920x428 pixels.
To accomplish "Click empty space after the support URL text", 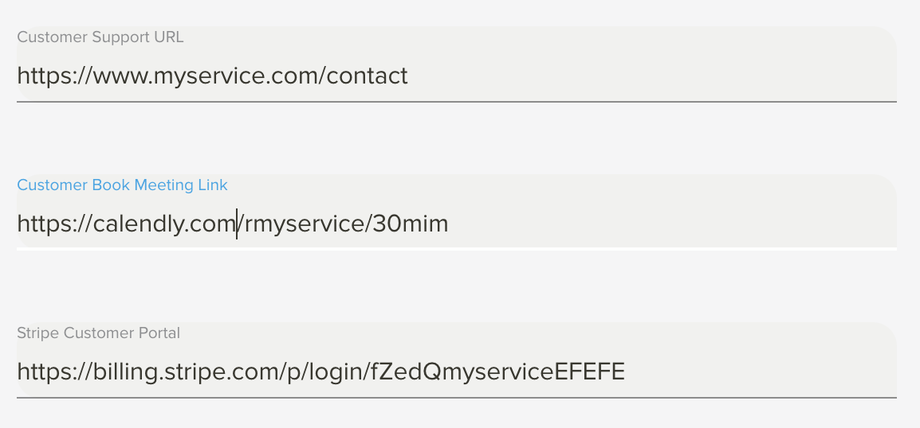I will (x=650, y=76).
